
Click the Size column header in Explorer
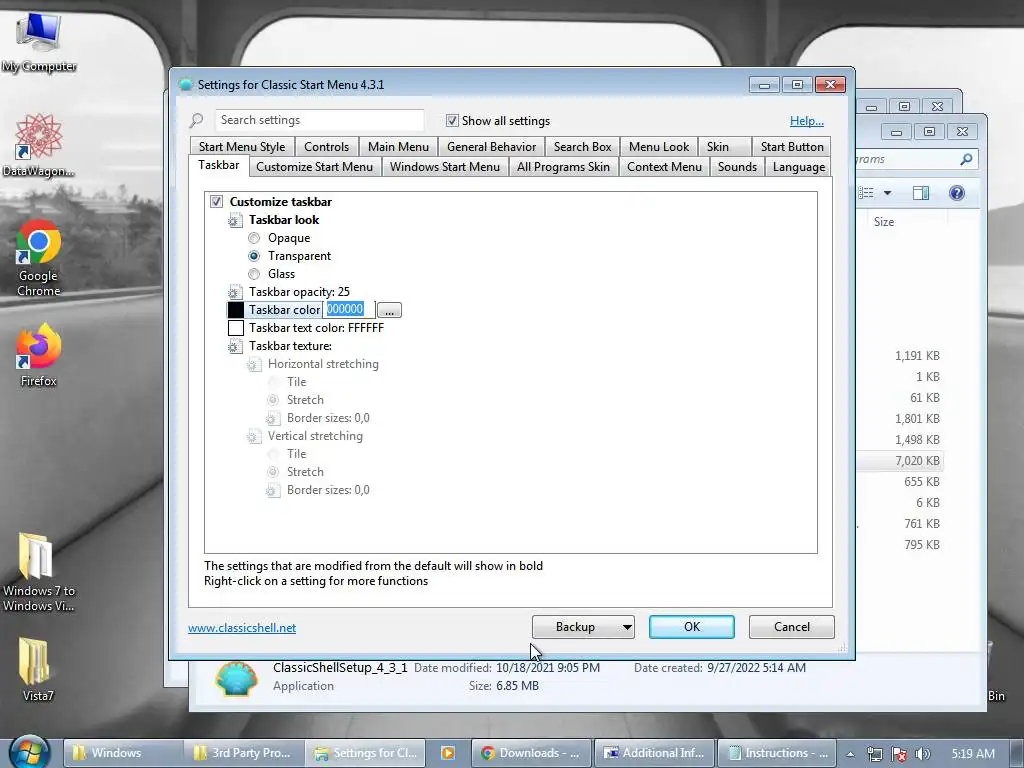(x=884, y=222)
